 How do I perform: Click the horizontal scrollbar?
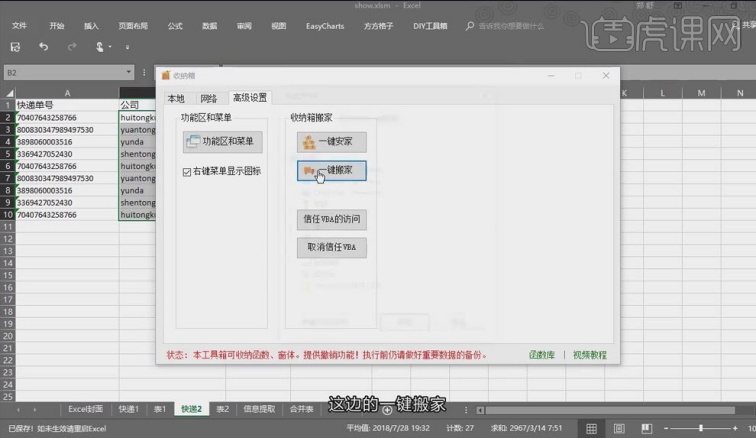pos(610,411)
